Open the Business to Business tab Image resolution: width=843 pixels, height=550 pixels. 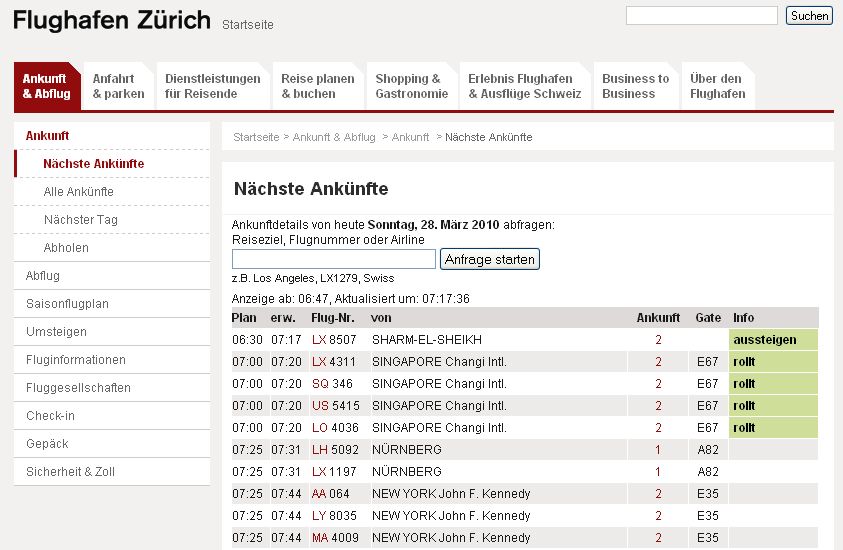[x=635, y=86]
